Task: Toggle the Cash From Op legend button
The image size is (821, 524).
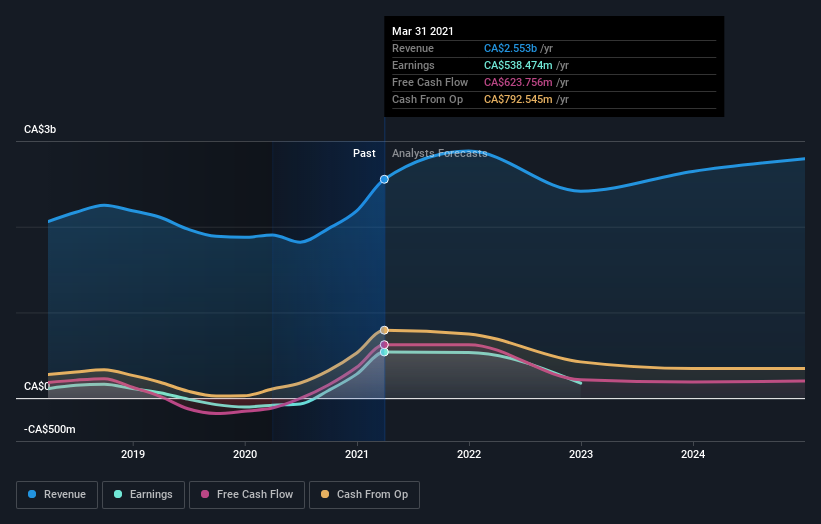Action: (364, 495)
